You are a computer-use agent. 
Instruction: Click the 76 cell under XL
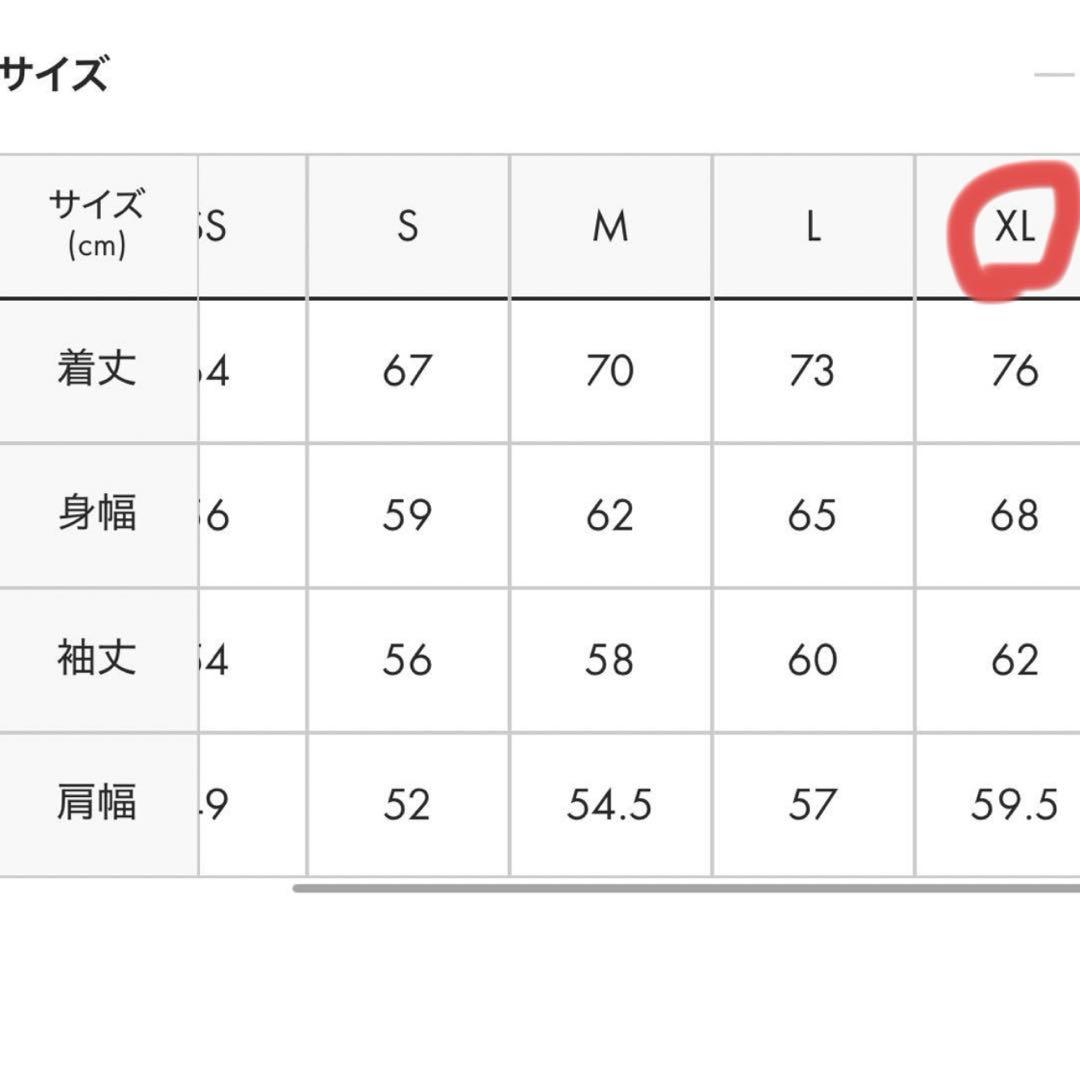pos(1014,371)
